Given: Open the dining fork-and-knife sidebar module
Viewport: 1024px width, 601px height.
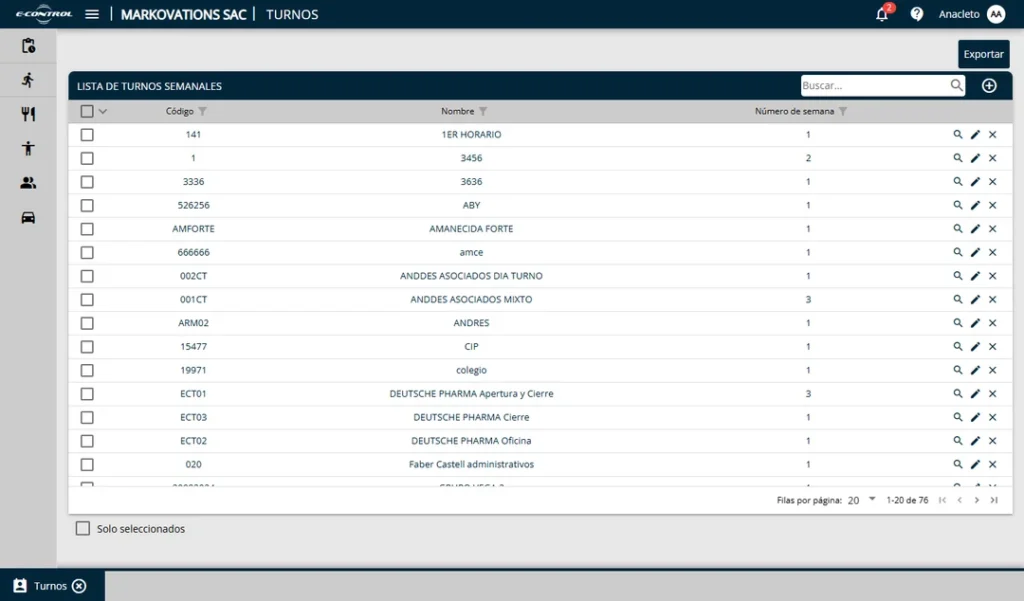Looking at the screenshot, I should point(28,114).
